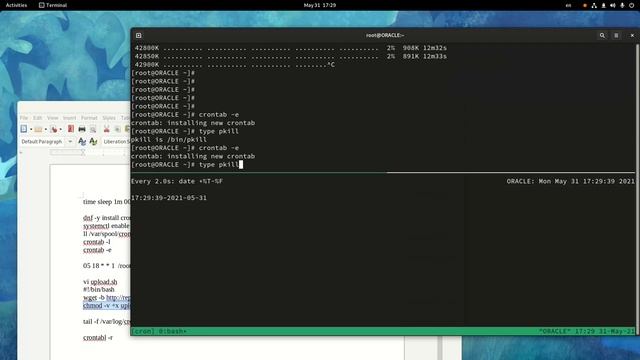
Task: Click 'ORACLE: Mon May 31 17:29:39 2021' header
Action: [x=571, y=181]
